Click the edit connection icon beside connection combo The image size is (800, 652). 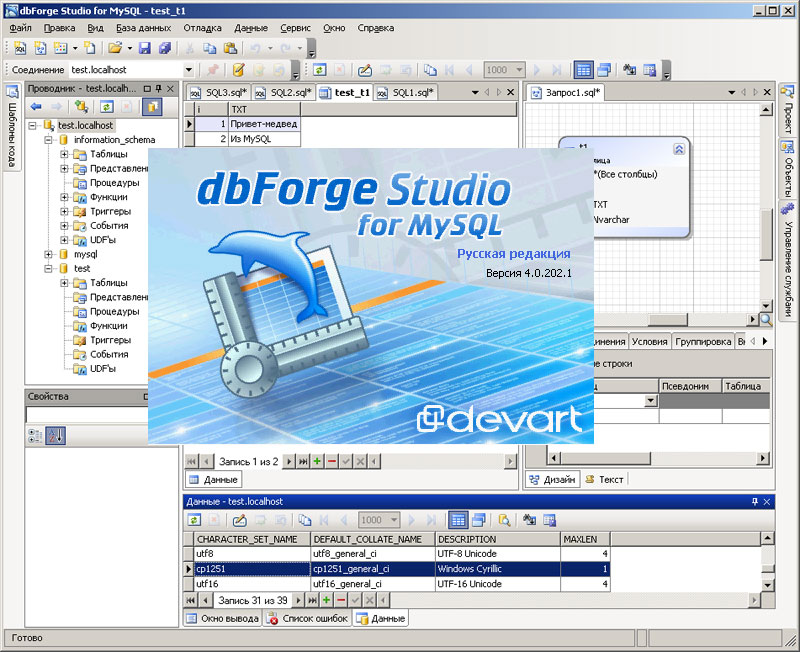click(x=238, y=70)
